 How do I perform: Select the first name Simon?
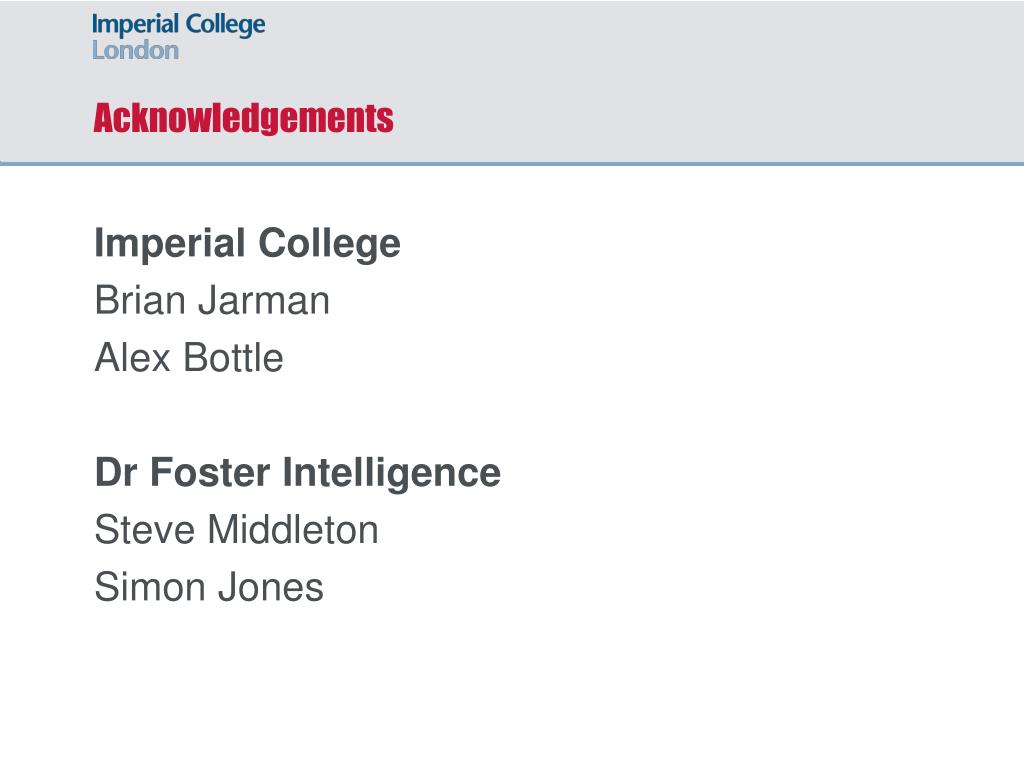[150, 587]
